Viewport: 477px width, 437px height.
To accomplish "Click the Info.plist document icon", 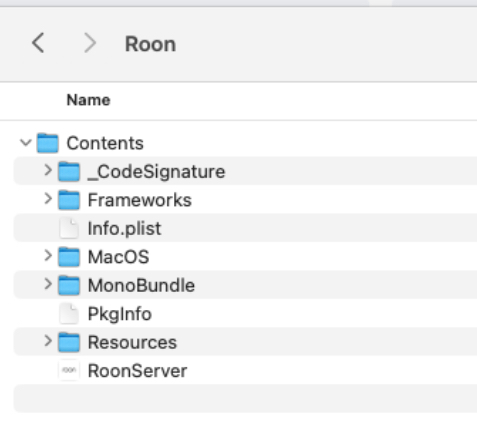I will [69, 228].
